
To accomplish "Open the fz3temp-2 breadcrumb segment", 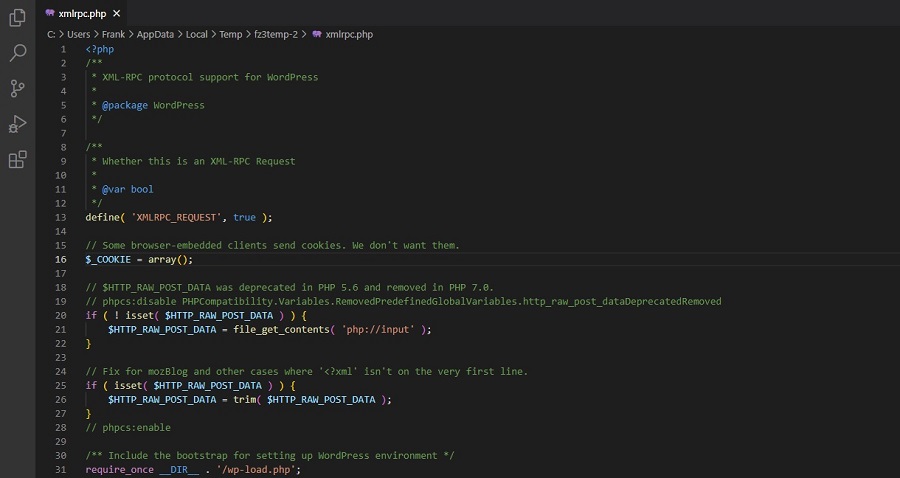I will (276, 34).
